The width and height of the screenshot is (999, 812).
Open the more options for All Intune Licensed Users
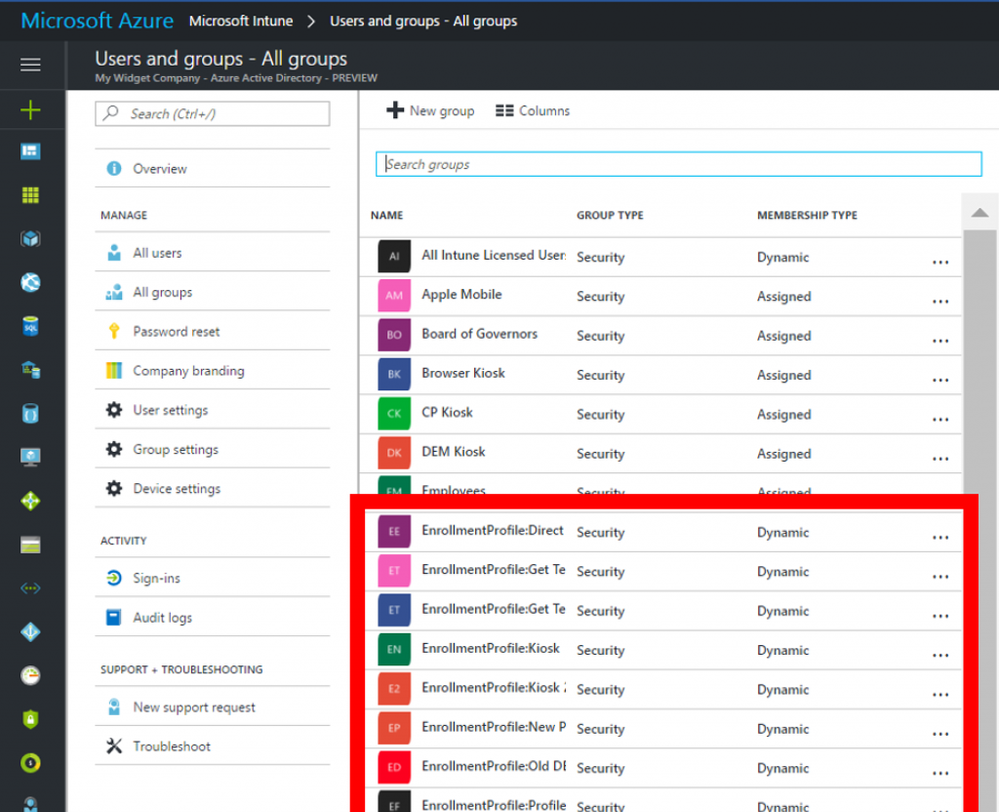tap(940, 261)
